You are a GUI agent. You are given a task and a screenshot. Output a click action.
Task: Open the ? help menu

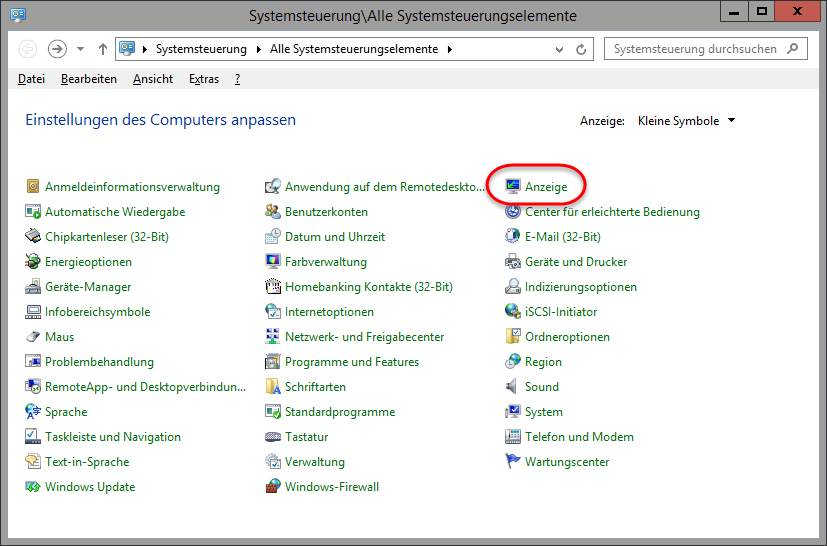click(237, 79)
